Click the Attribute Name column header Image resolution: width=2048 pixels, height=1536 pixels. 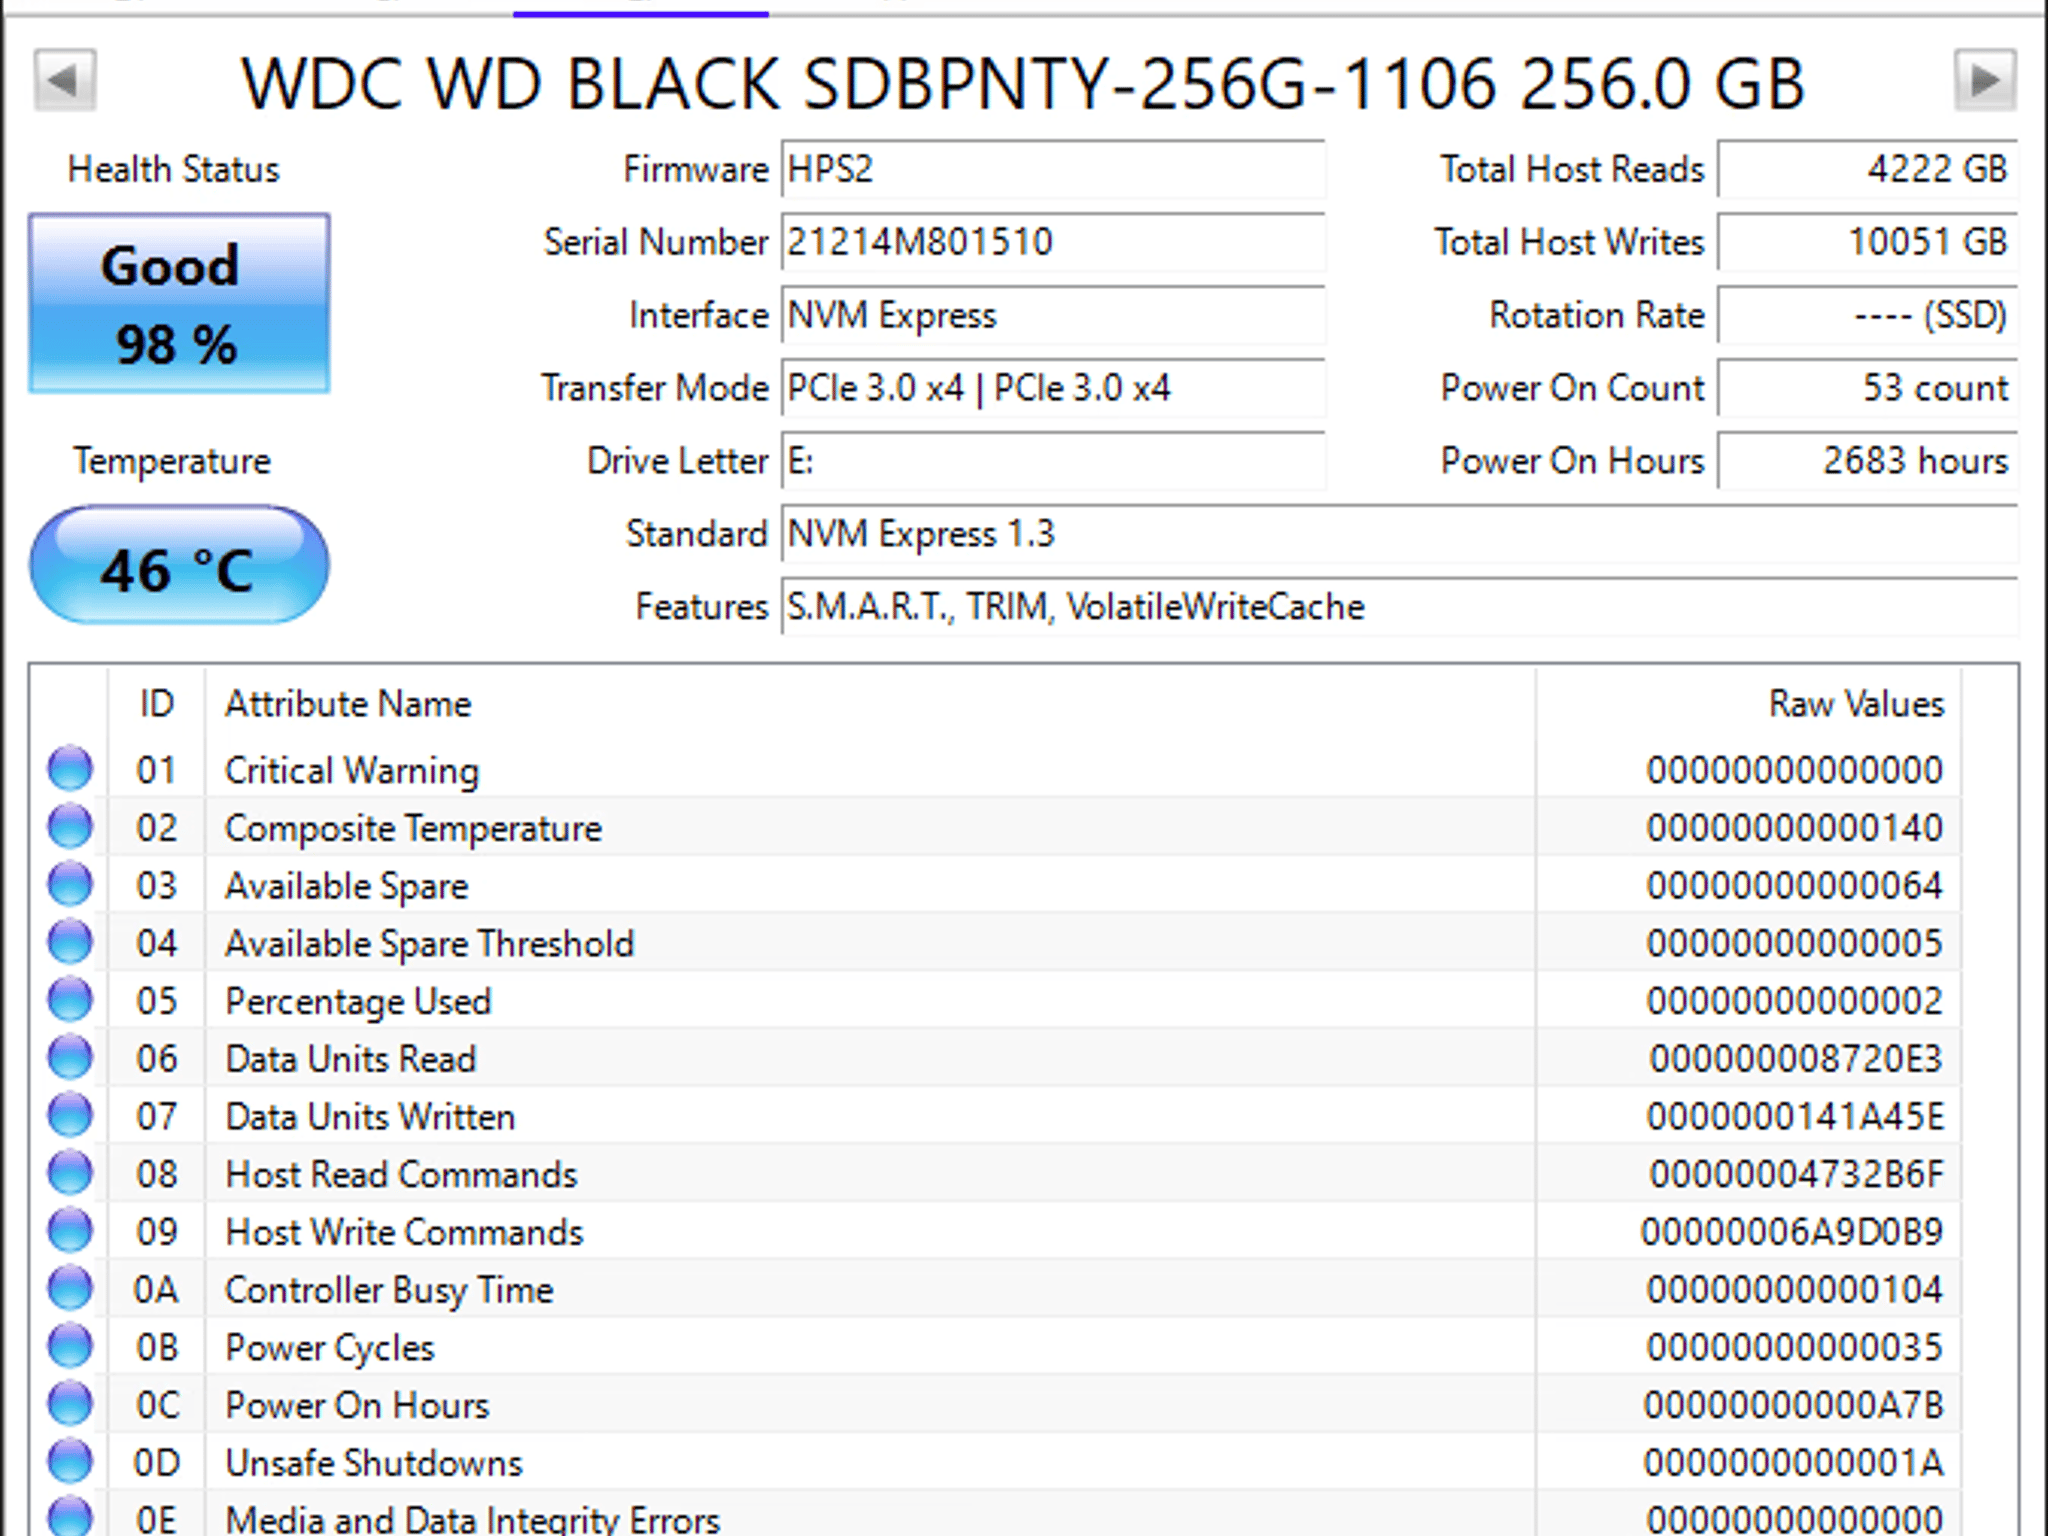(870, 704)
